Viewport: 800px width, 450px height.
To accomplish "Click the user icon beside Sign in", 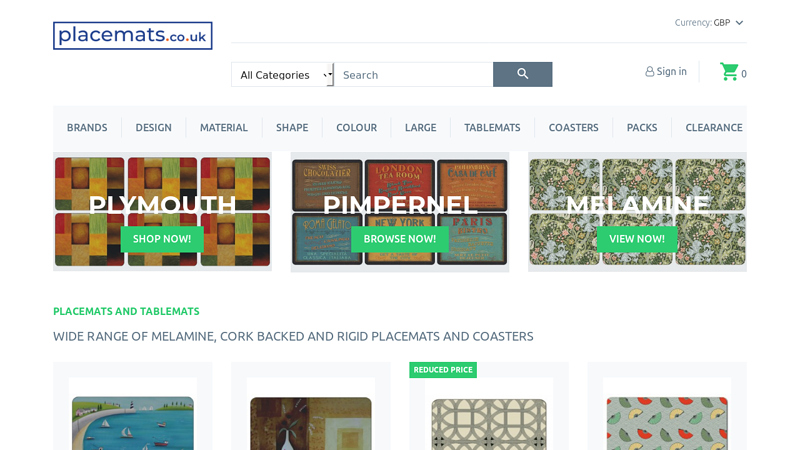I will [x=649, y=71].
